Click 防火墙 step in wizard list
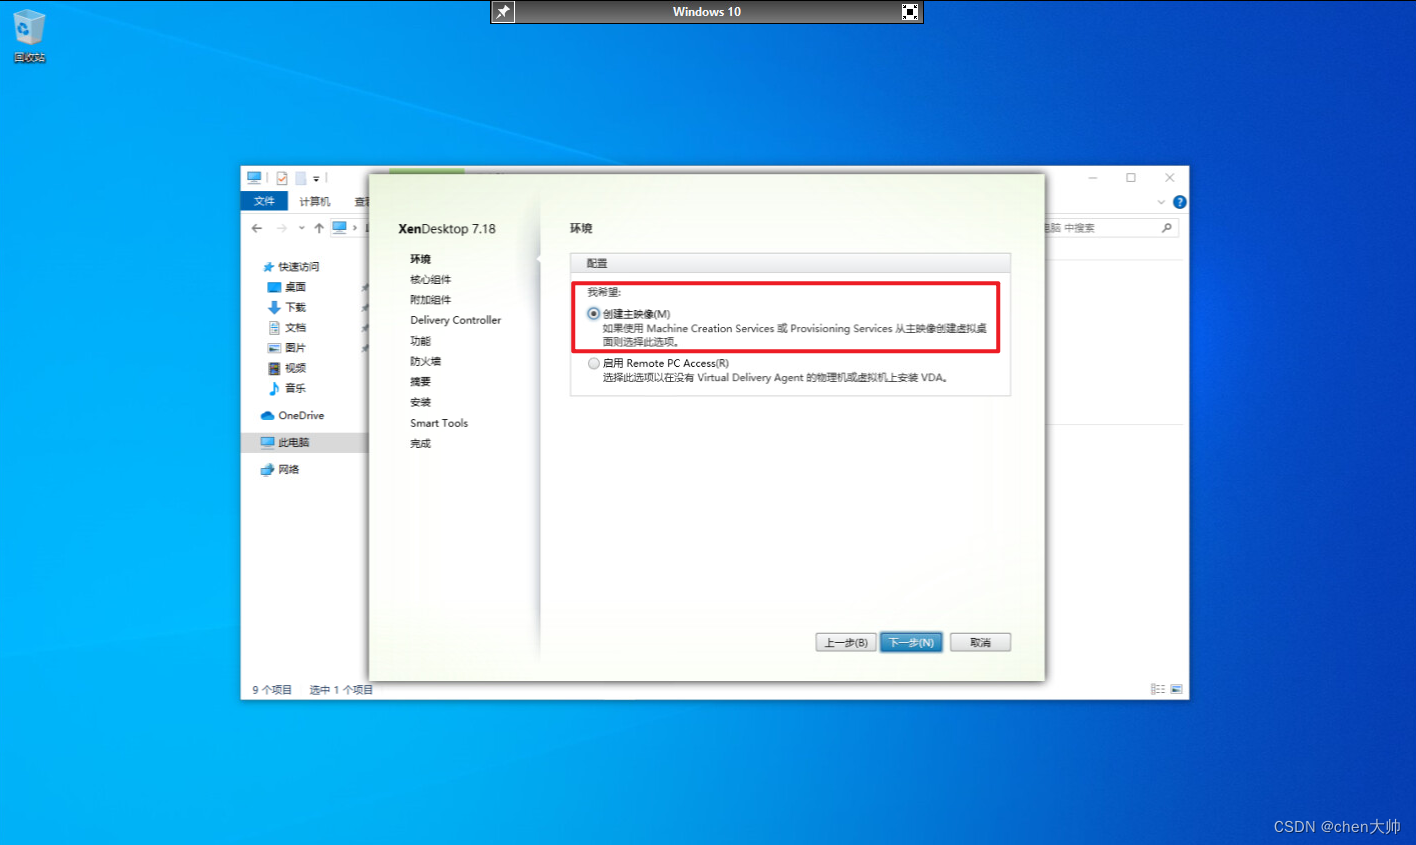The width and height of the screenshot is (1416, 845). click(x=425, y=361)
